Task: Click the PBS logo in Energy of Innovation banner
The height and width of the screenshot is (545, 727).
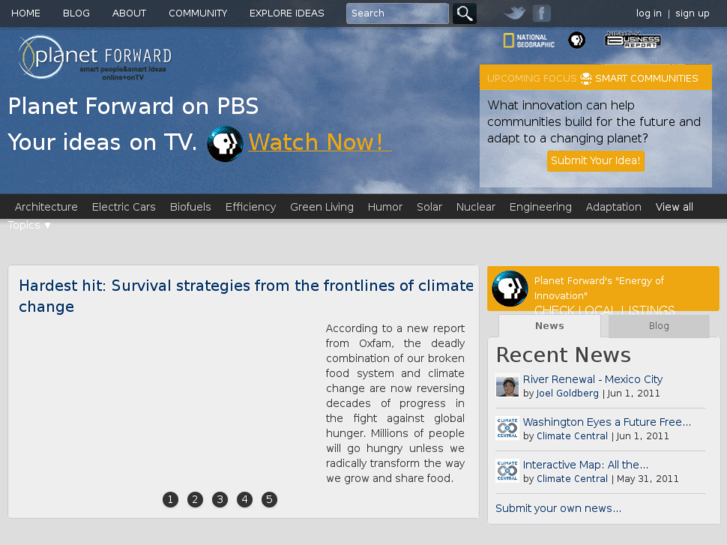Action: point(510,289)
